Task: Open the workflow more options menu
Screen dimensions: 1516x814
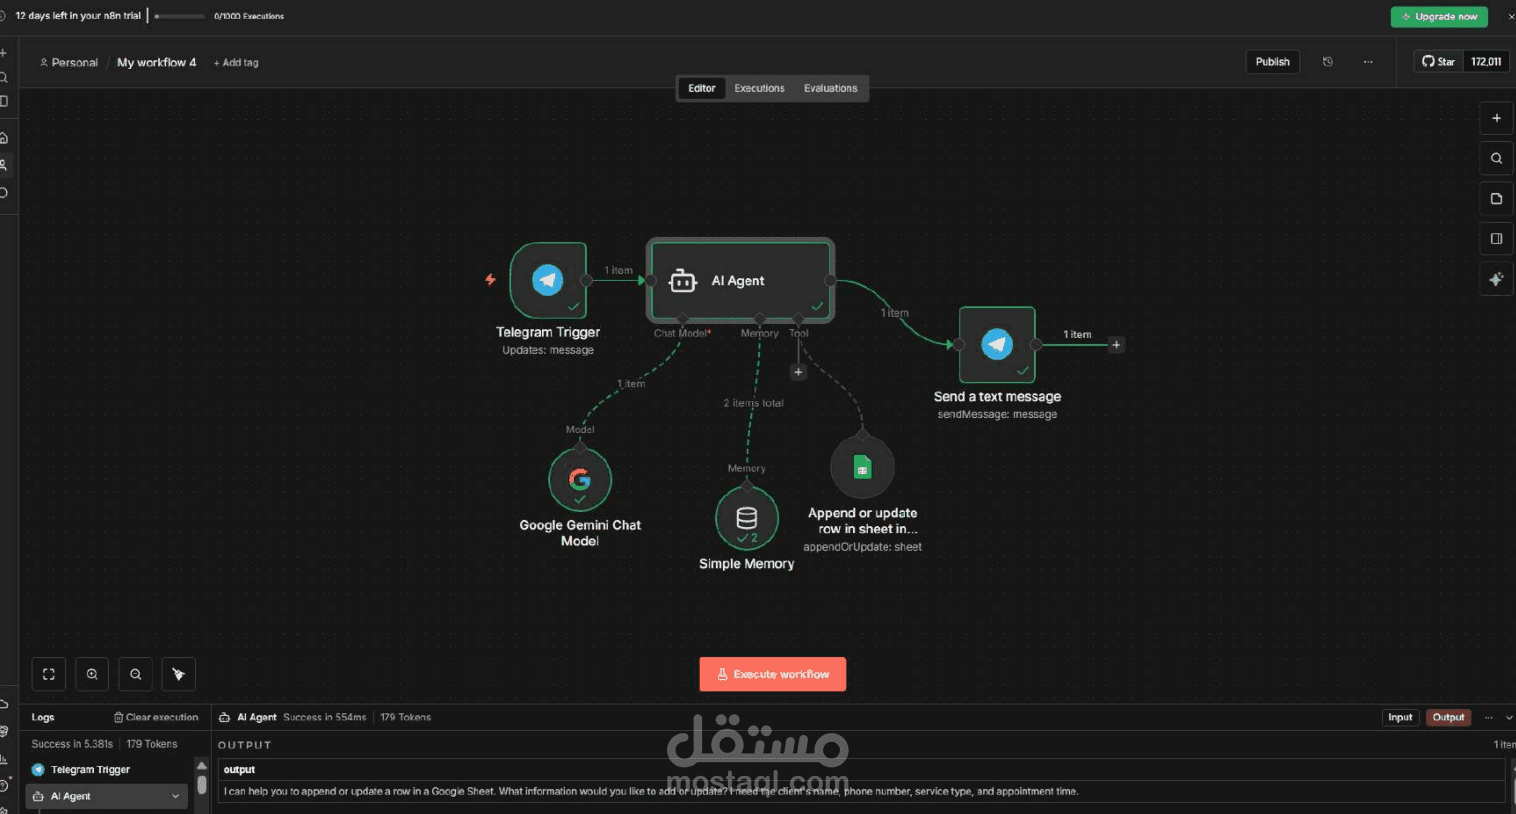Action: tap(1368, 62)
